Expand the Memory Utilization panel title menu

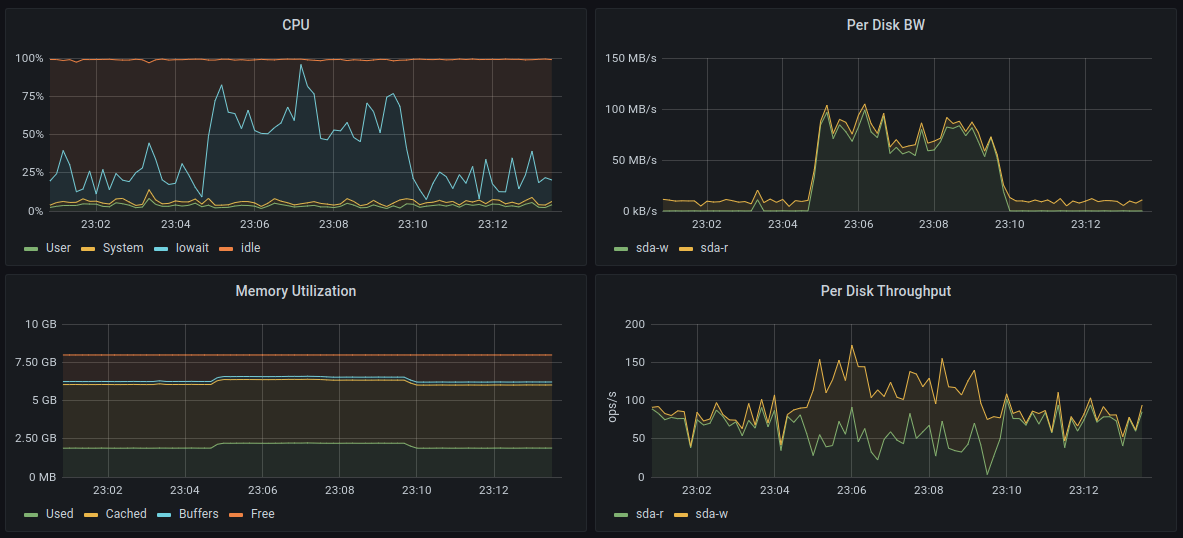coord(296,291)
